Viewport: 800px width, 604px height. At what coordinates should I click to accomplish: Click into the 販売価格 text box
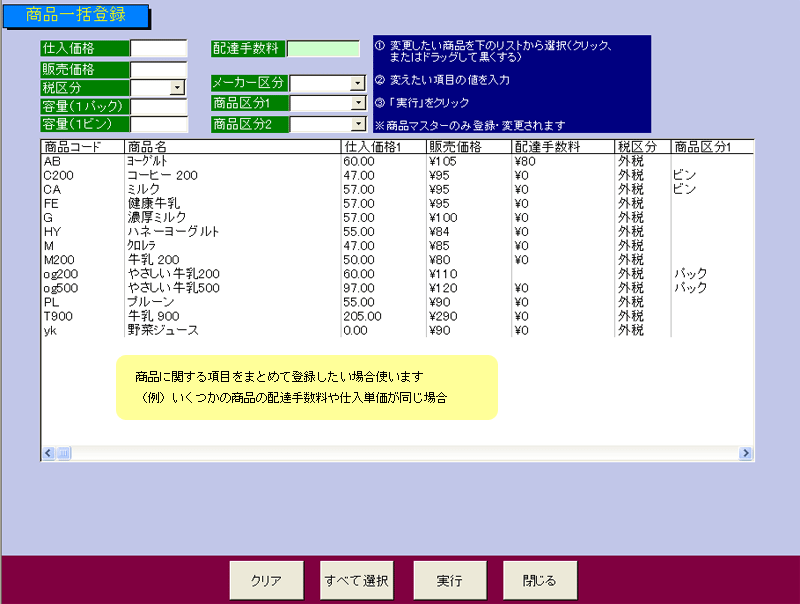point(158,69)
